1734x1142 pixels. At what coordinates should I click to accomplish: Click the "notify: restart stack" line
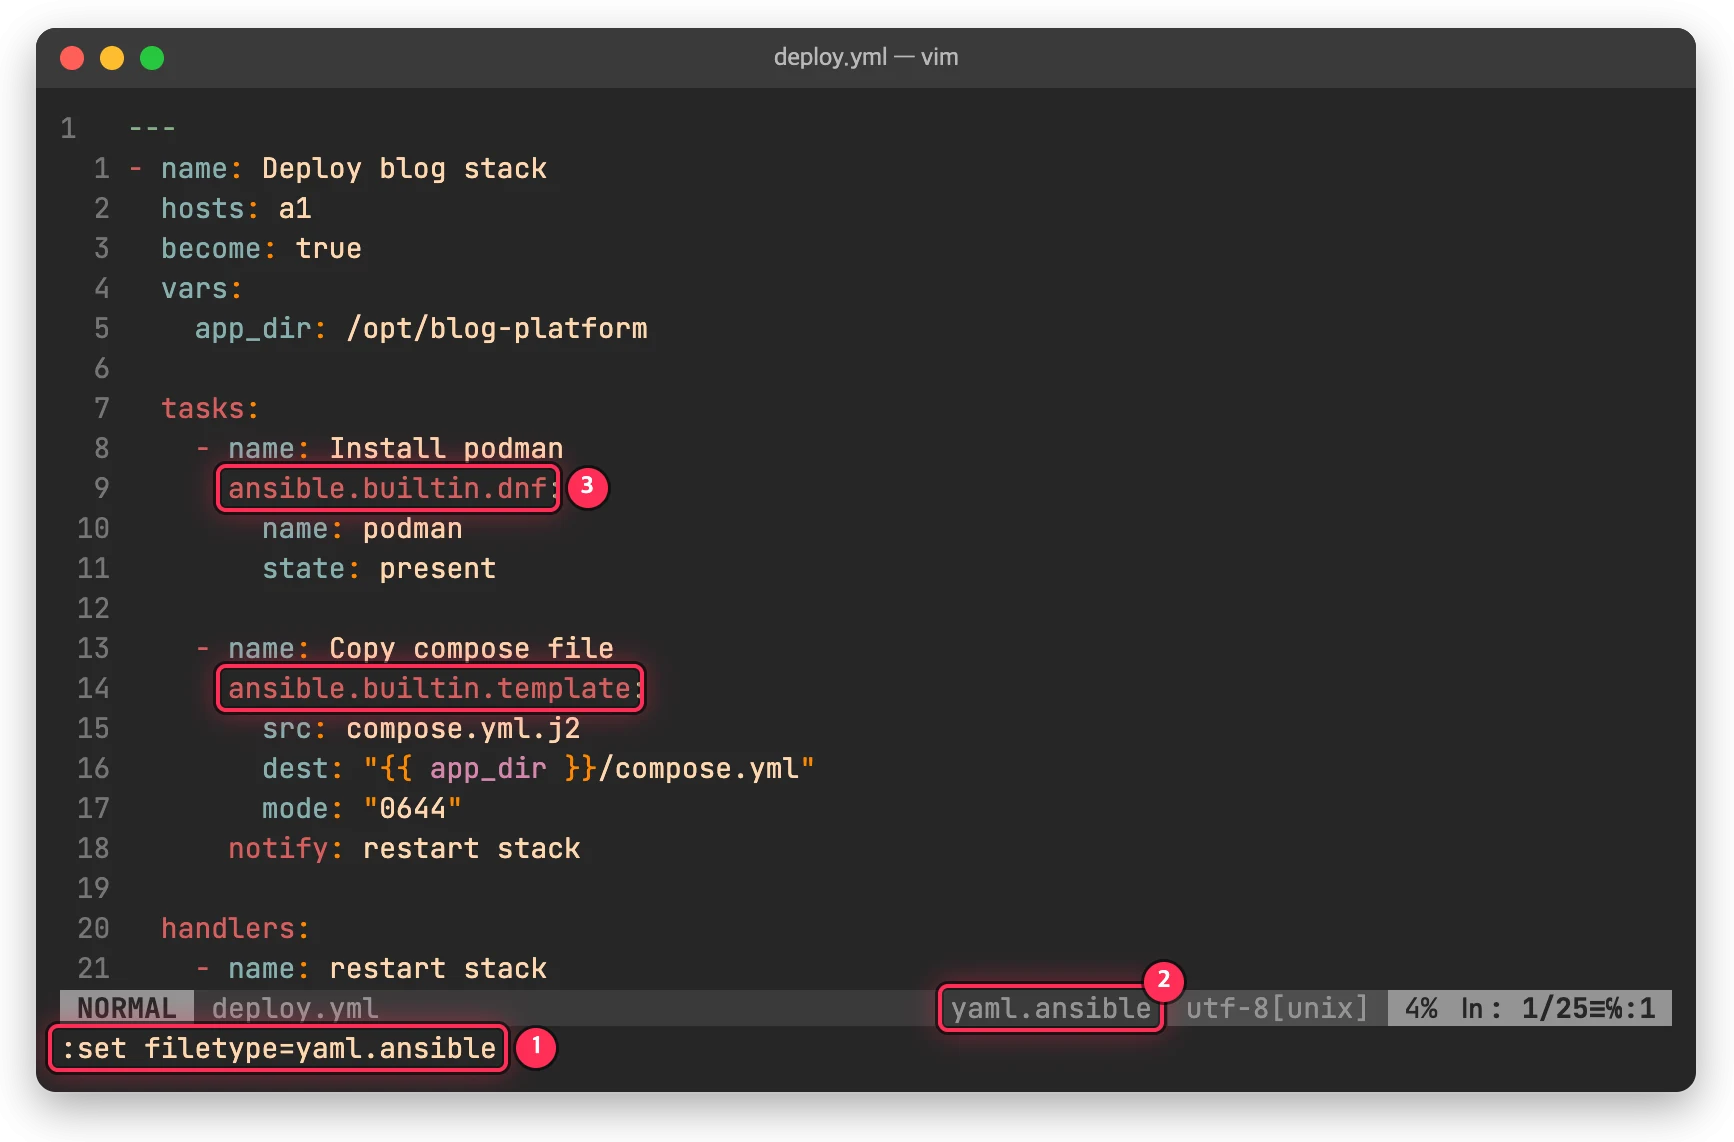404,848
